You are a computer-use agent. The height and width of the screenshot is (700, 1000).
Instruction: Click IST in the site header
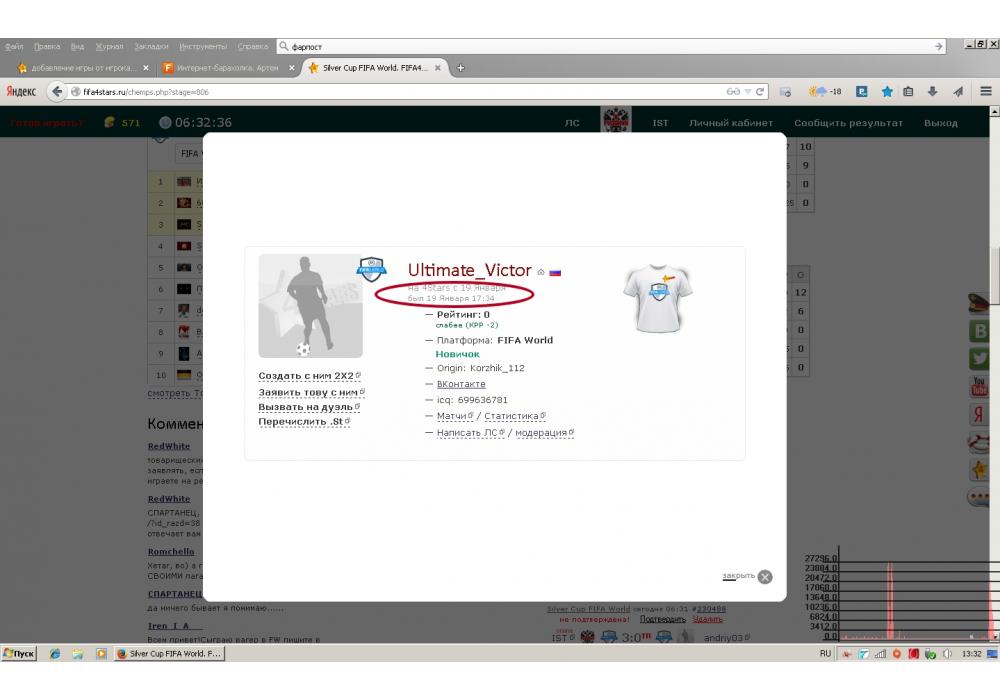click(660, 123)
